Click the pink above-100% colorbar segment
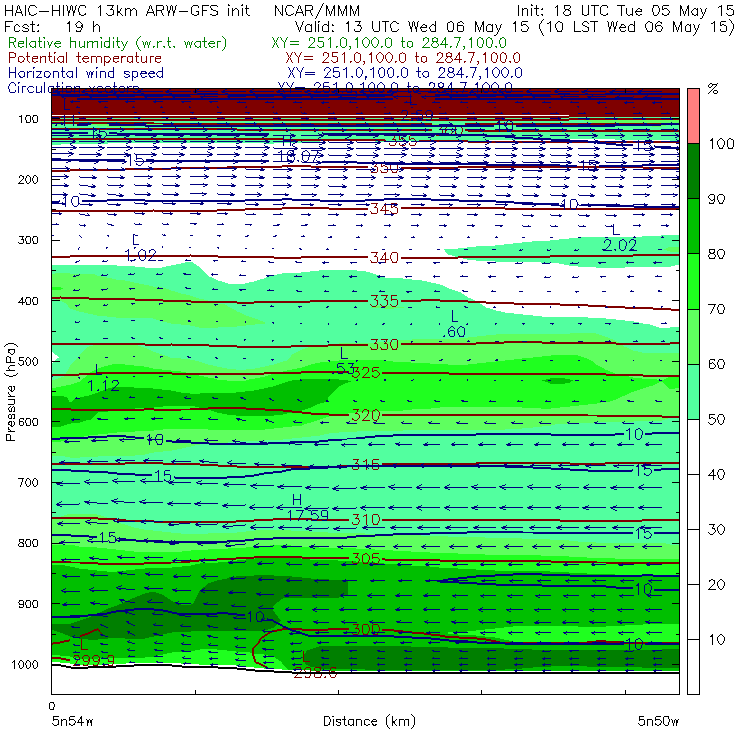740x740 pixels. (x=693, y=116)
